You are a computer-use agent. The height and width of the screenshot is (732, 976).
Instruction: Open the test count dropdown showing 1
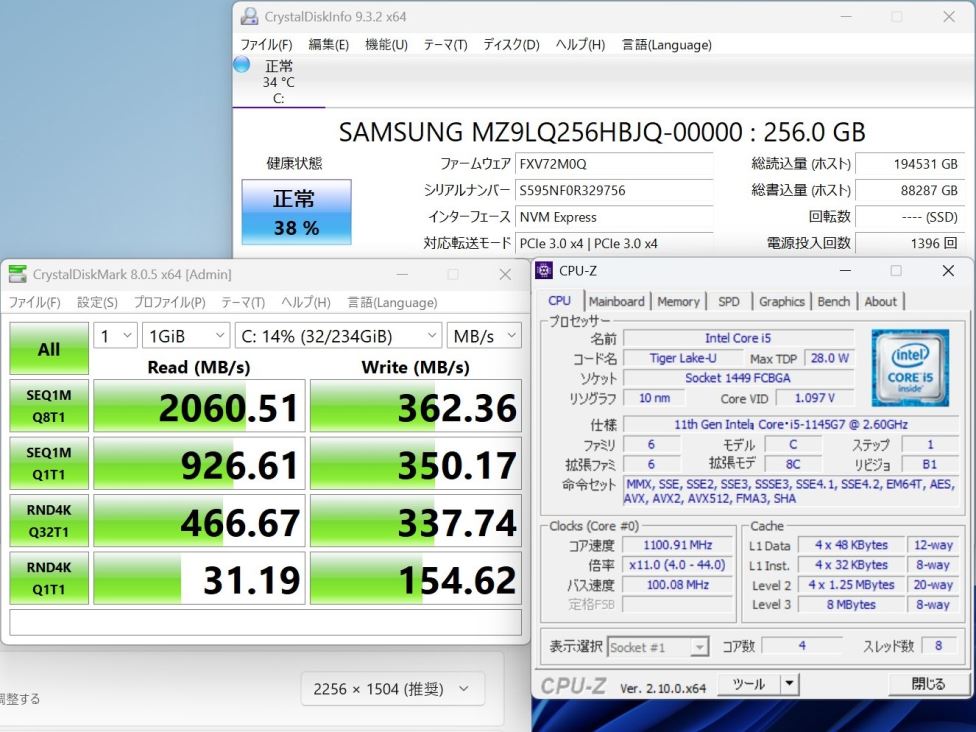tap(115, 336)
